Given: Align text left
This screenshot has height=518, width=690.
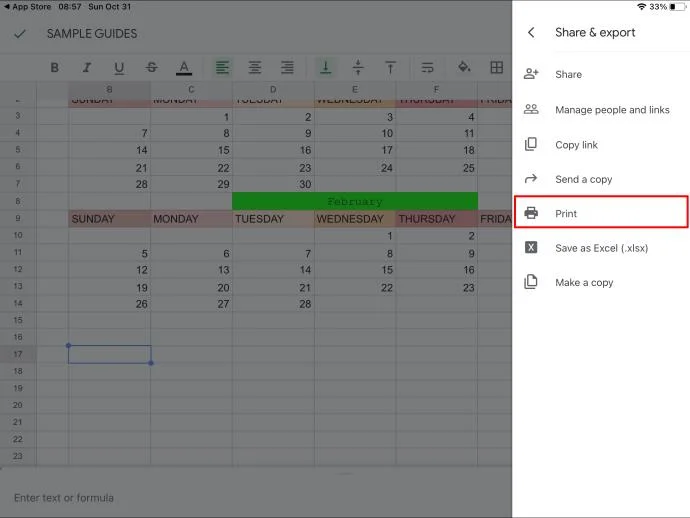Looking at the screenshot, I should [222, 67].
